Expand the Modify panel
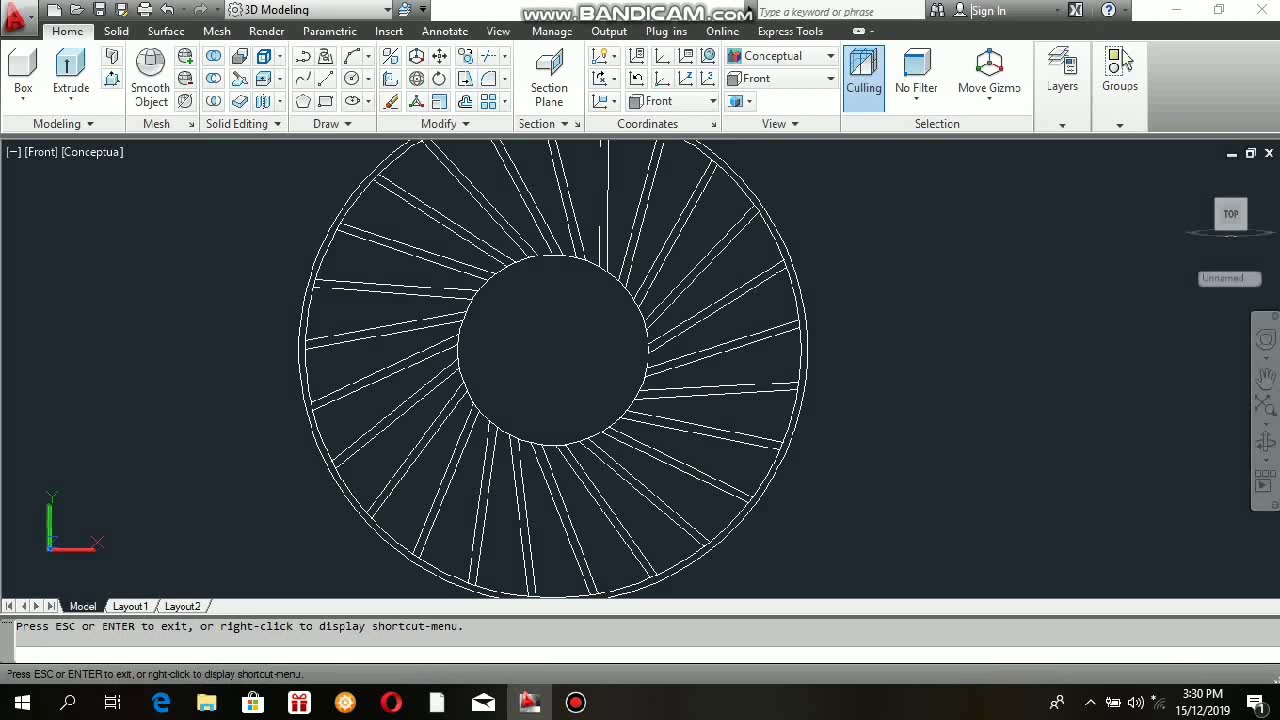The width and height of the screenshot is (1280, 720). (445, 124)
